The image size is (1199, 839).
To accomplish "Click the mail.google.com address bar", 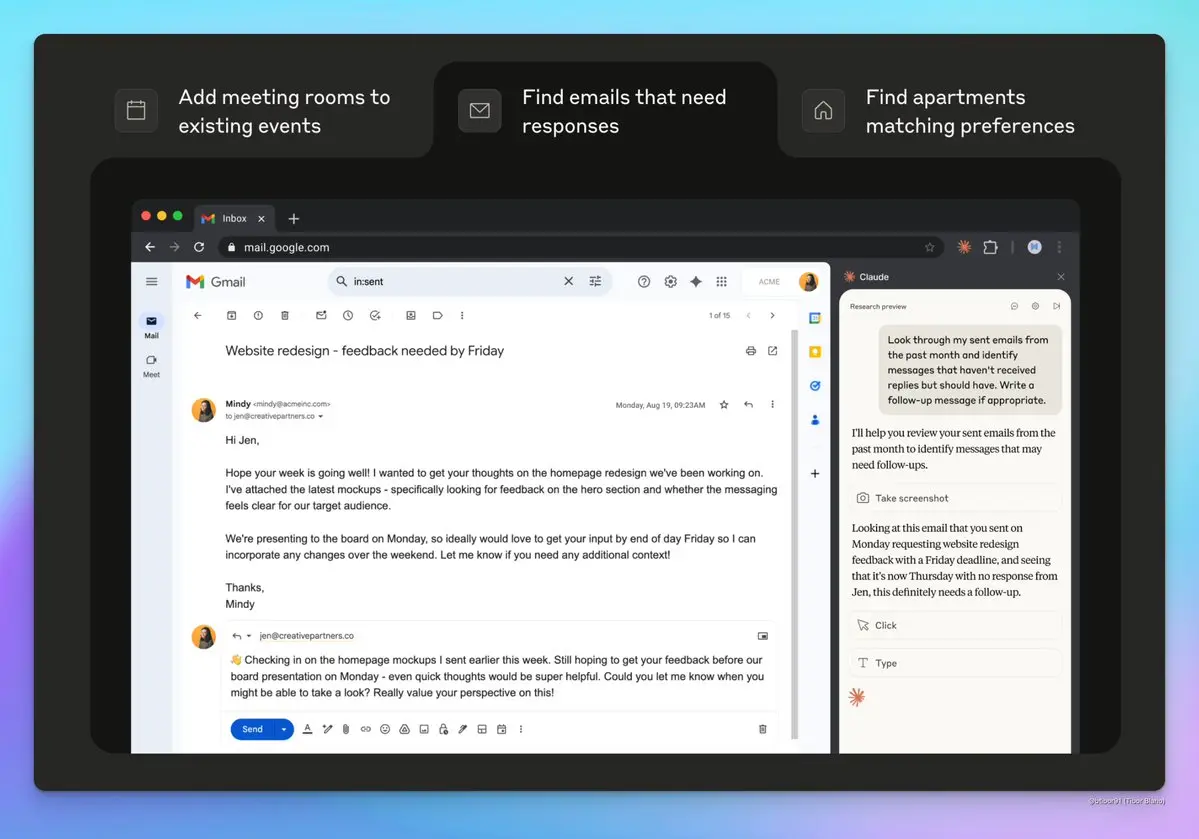I will point(581,247).
